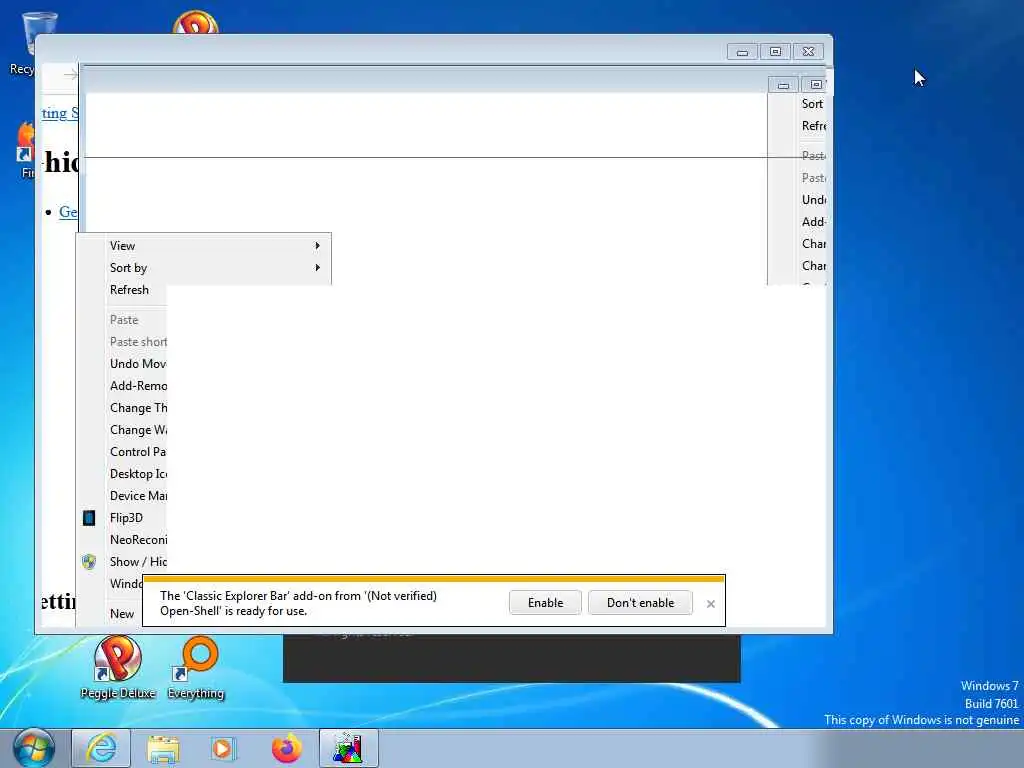Open Internet Explorer in taskbar
Viewport: 1024px width, 768px height.
click(101, 748)
